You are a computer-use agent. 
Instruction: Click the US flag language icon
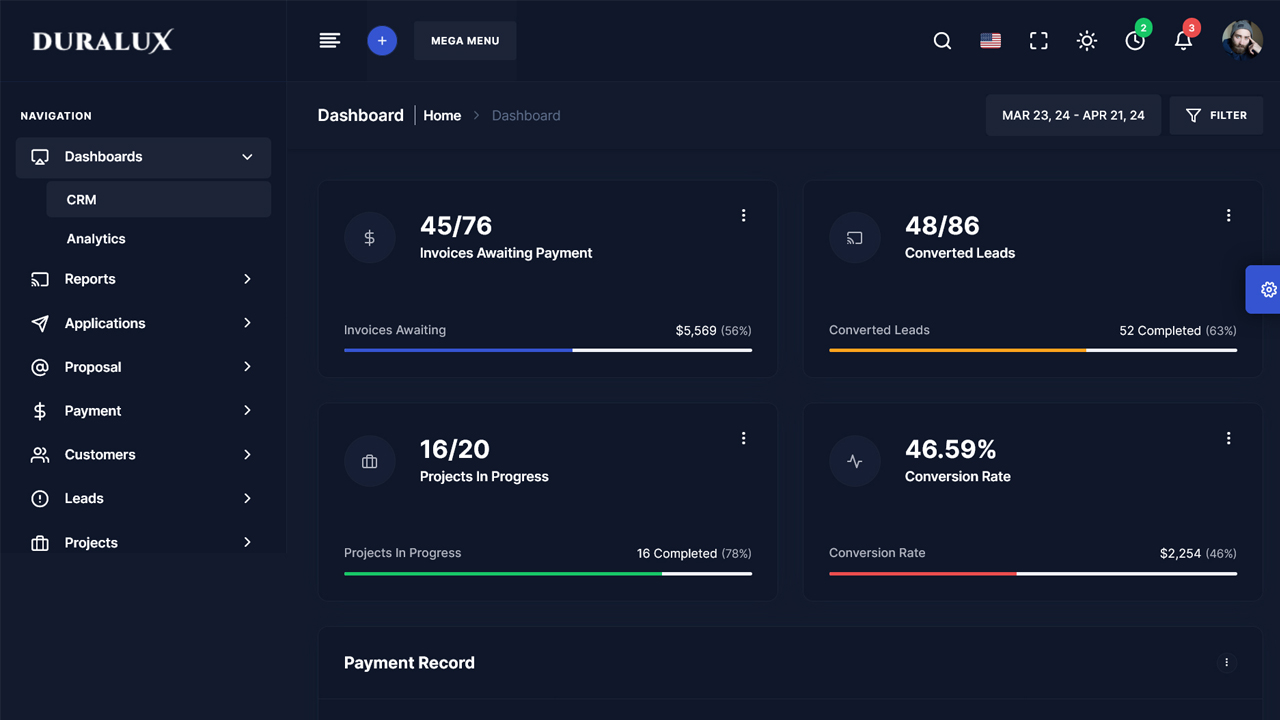click(x=990, y=41)
